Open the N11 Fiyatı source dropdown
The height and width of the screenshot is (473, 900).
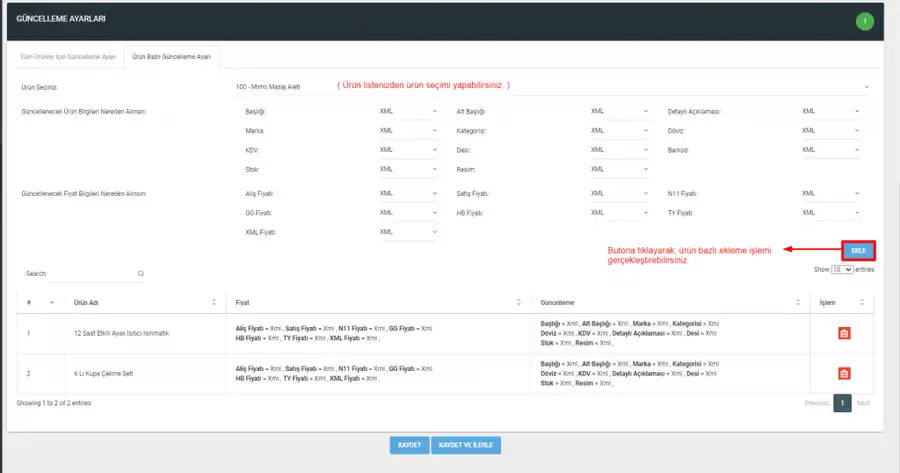click(x=830, y=193)
